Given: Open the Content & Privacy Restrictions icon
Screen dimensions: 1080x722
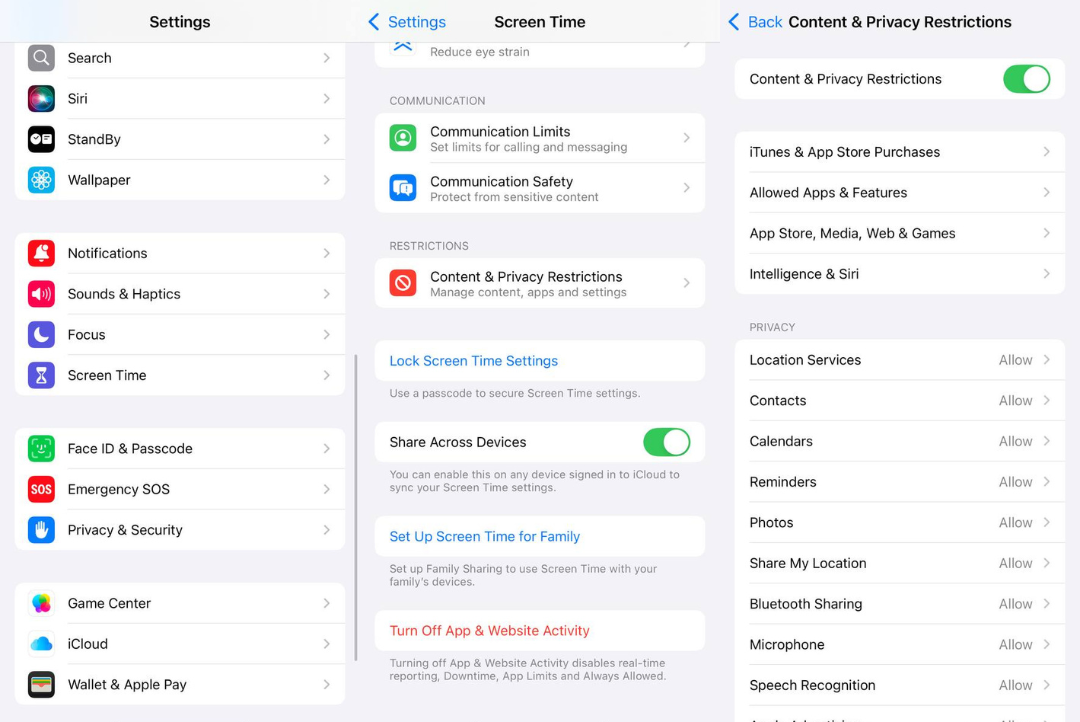Looking at the screenshot, I should click(x=403, y=284).
